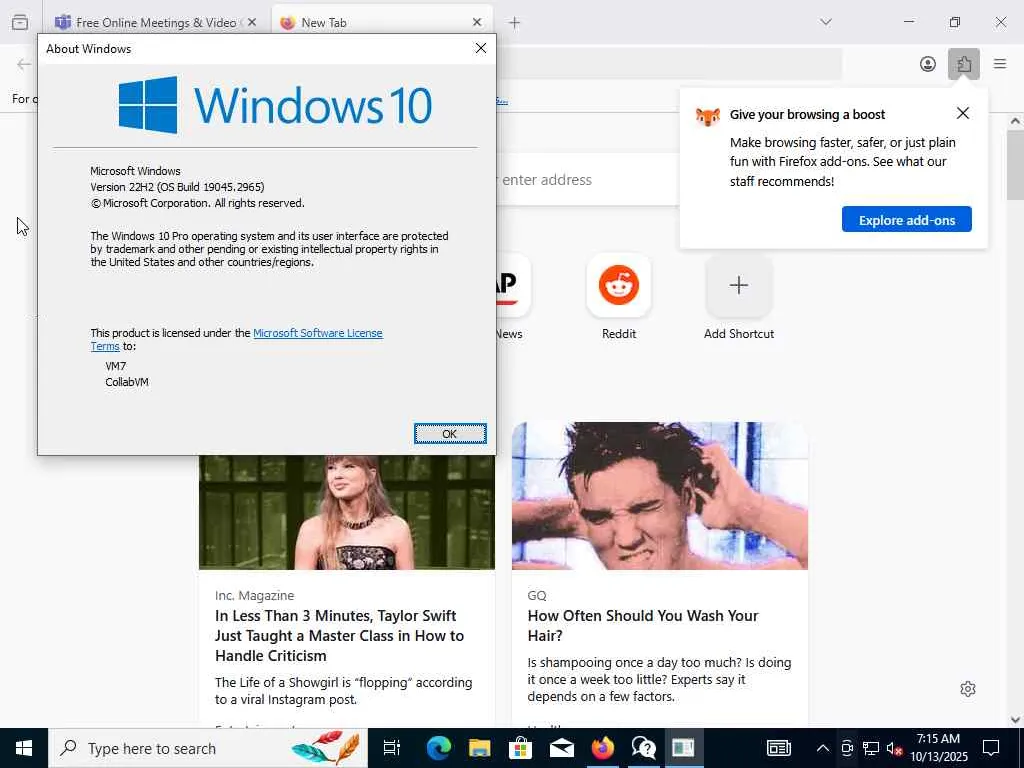Open the hair washing article image
Viewport: 1024px width, 768px height.
[x=660, y=496]
